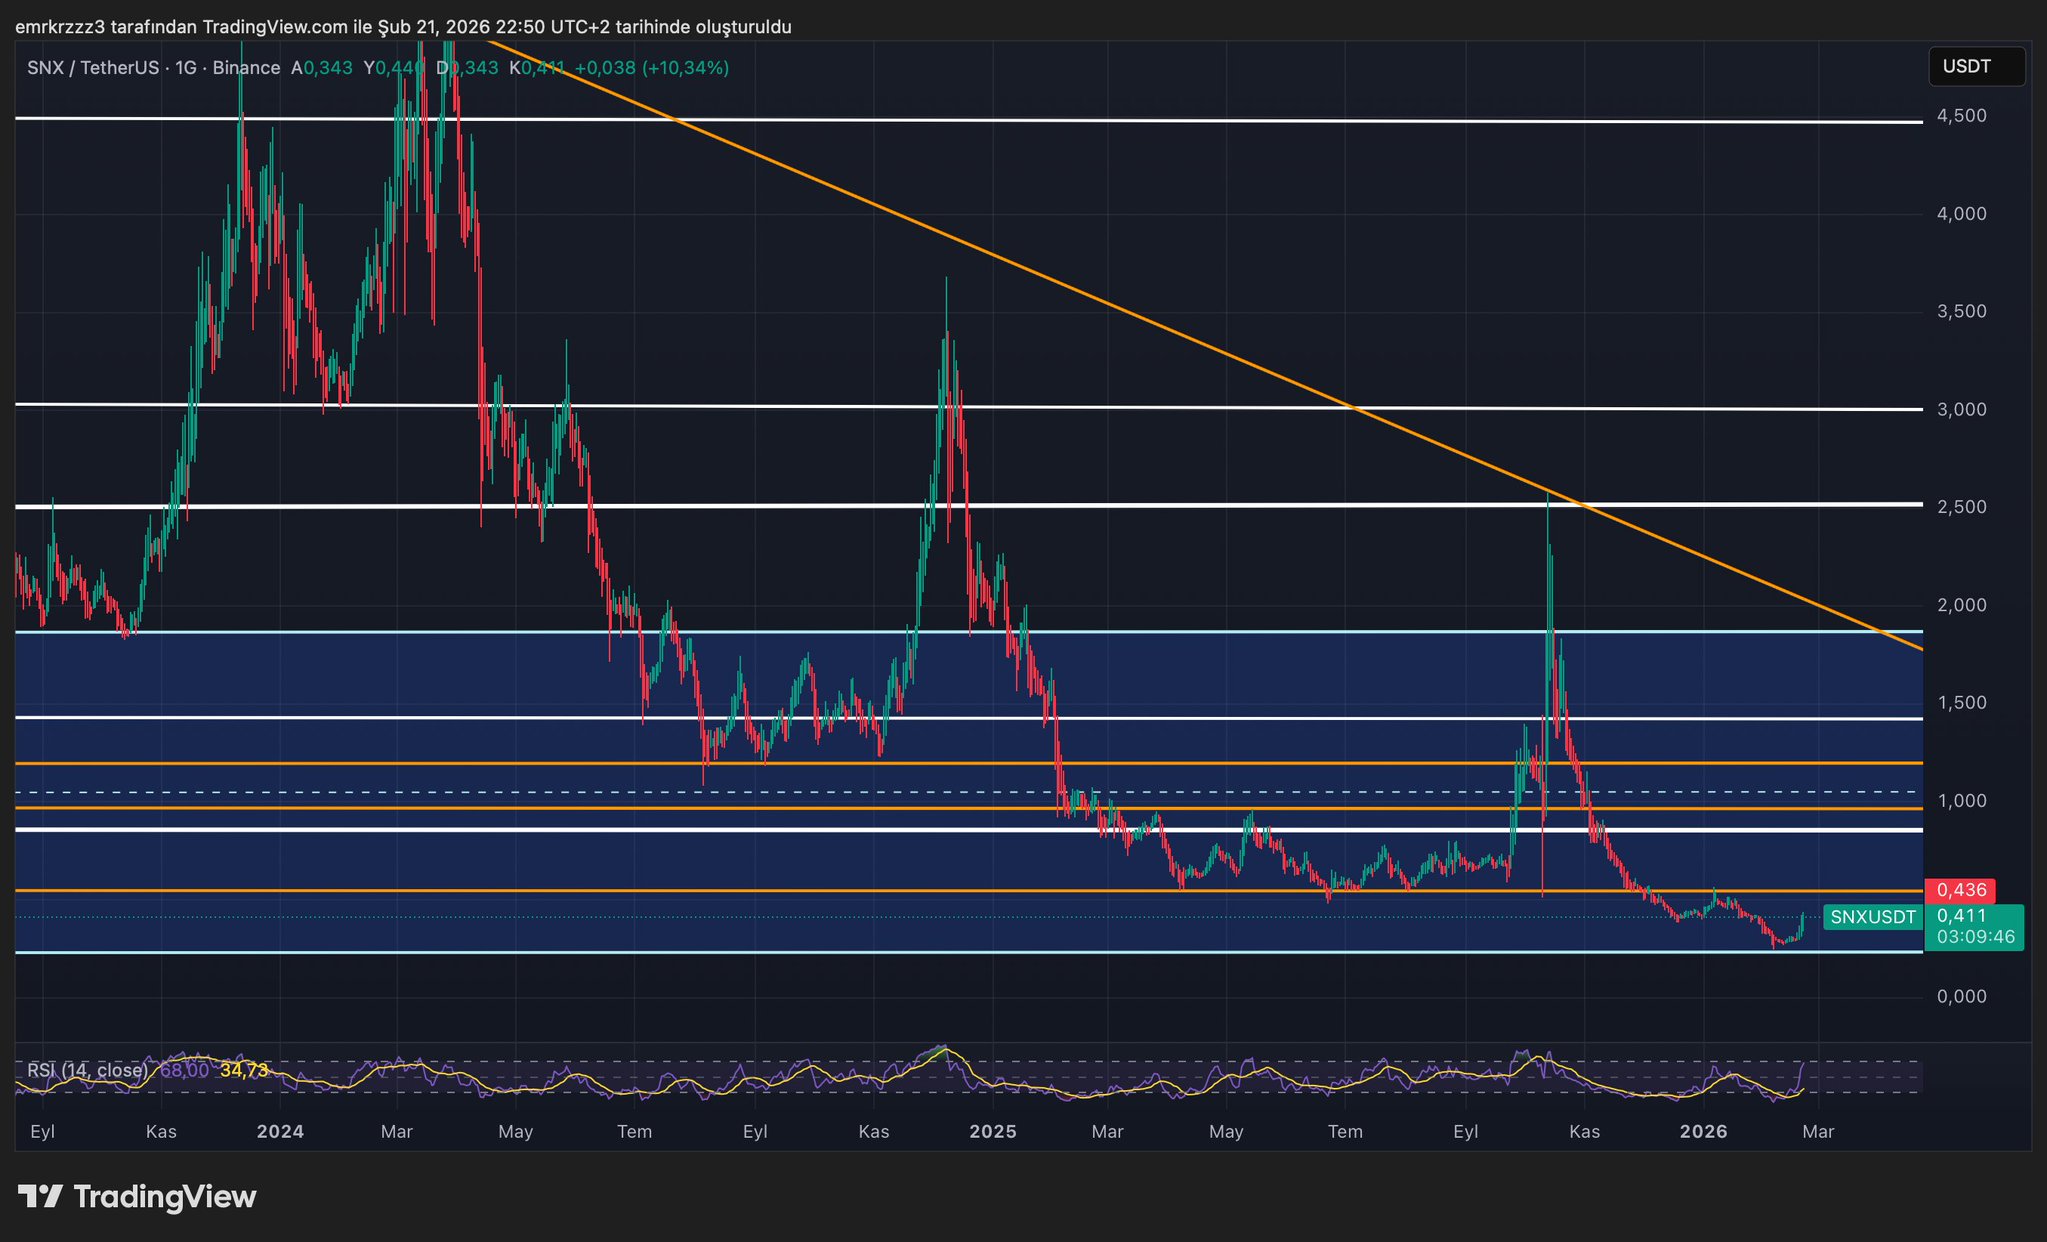Click the +10,34% change value

pos(685,68)
